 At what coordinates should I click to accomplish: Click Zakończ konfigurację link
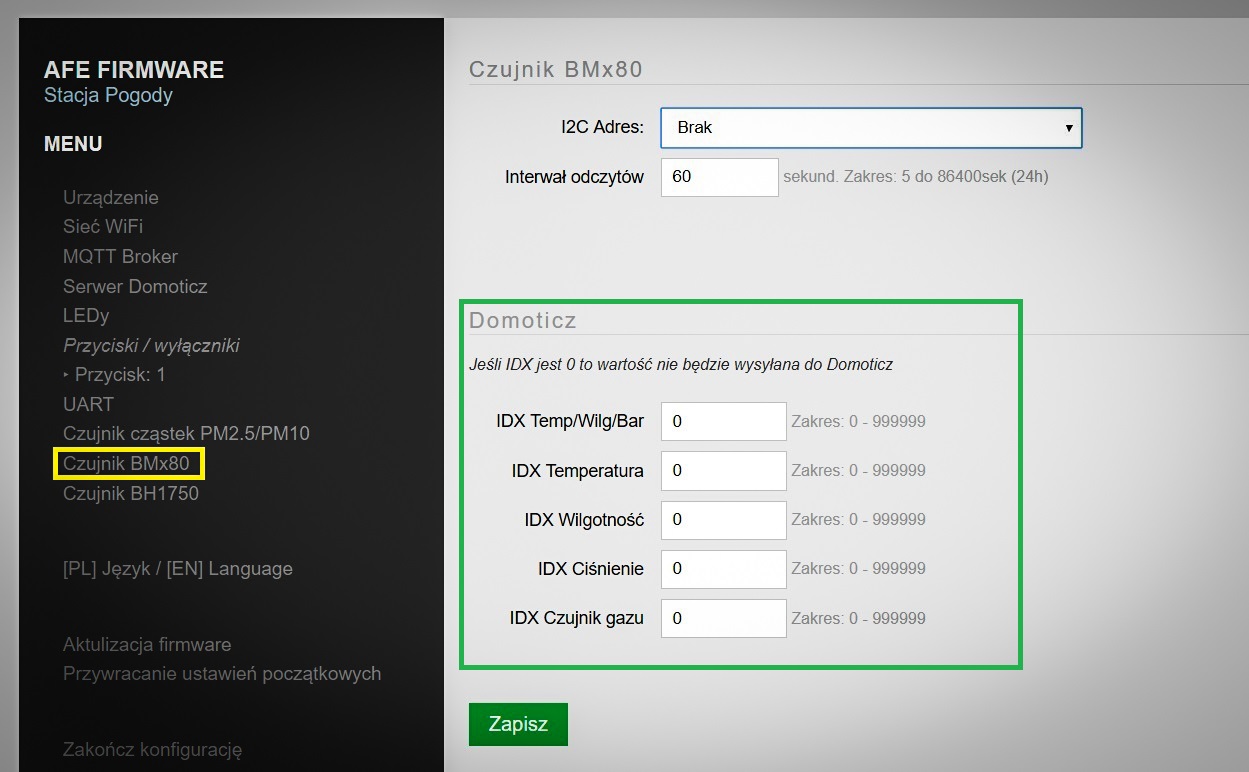tap(152, 750)
